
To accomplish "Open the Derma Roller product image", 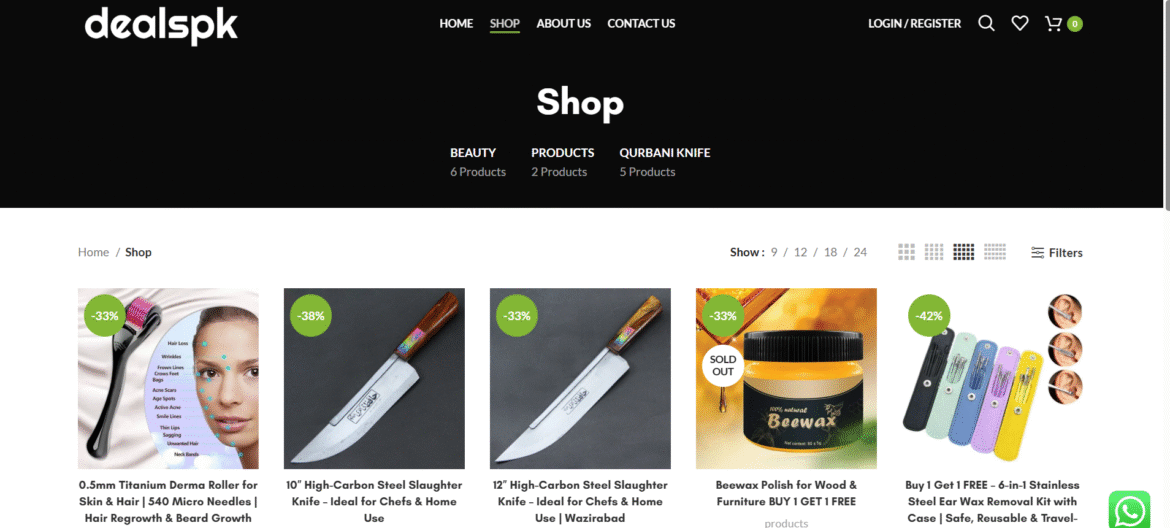I will [x=169, y=378].
